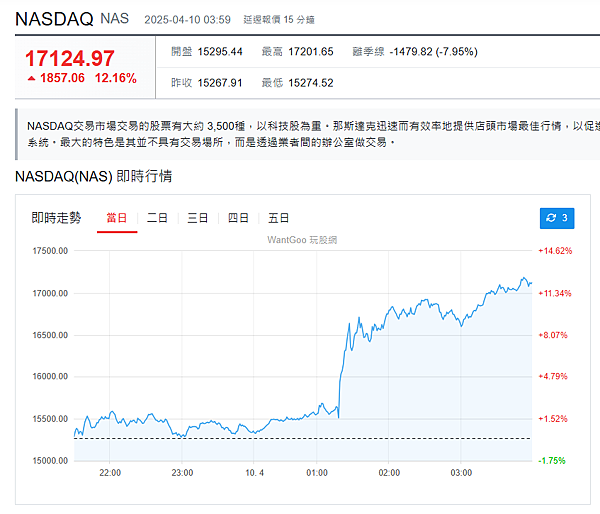Click the 03:00 time axis label

pos(461,473)
